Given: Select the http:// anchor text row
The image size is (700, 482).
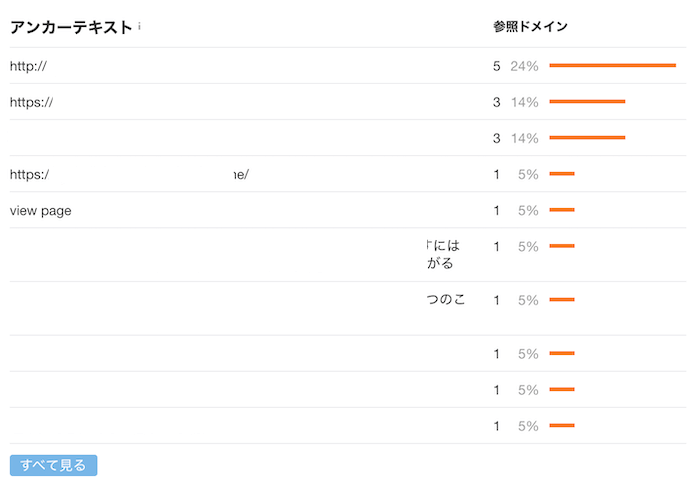Looking at the screenshot, I should pyautogui.click(x=348, y=66).
